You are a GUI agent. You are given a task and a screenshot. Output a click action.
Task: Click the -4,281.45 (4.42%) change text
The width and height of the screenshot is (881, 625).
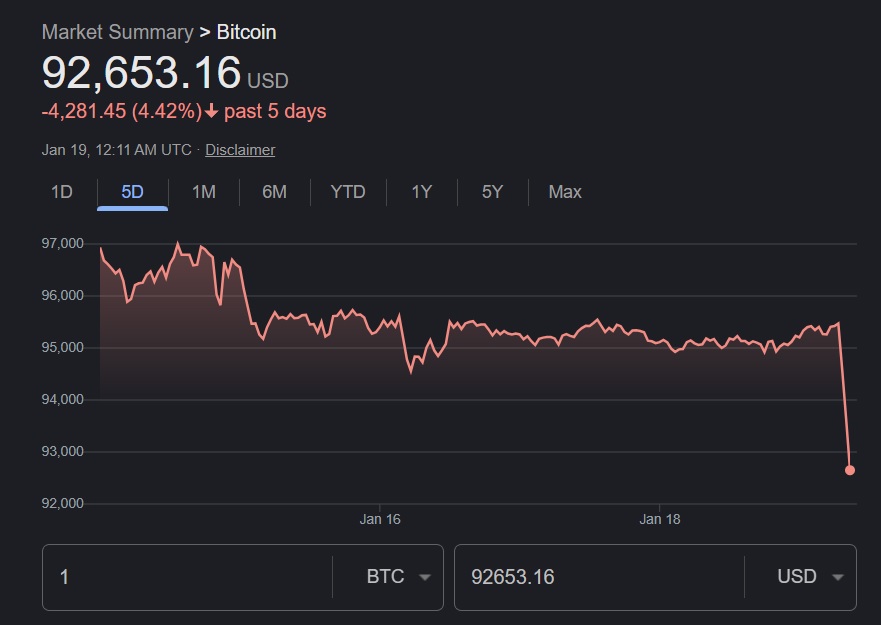pyautogui.click(x=121, y=111)
